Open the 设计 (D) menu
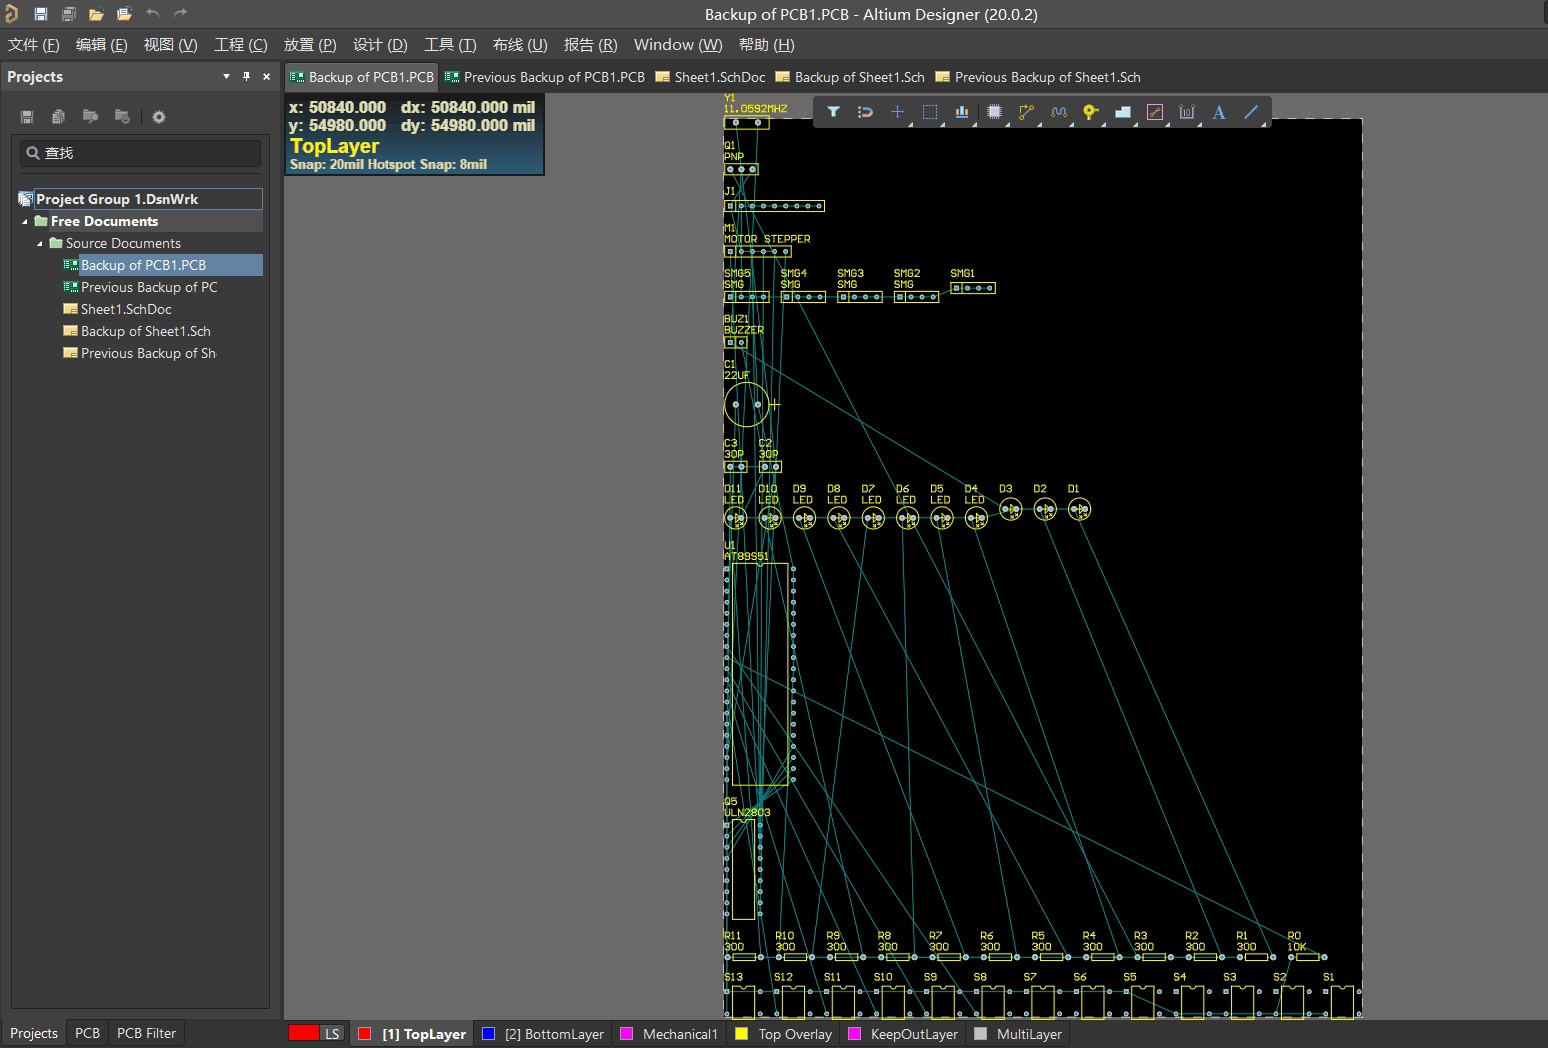This screenshot has height=1048, width=1548. (380, 45)
